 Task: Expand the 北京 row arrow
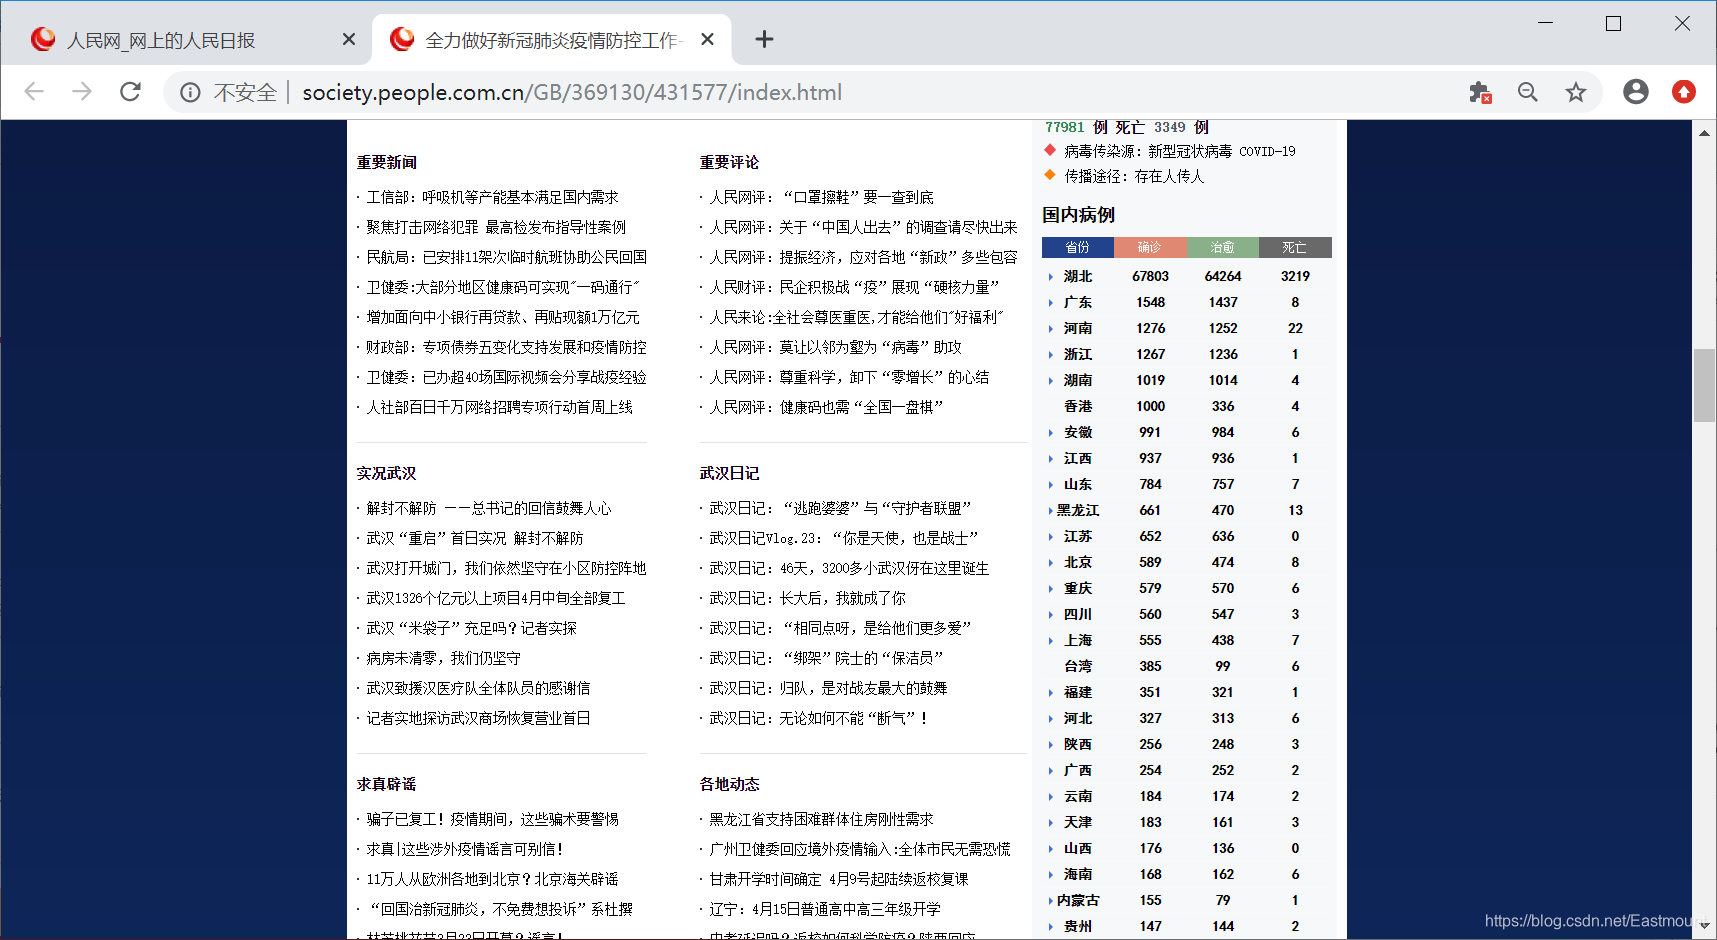(1050, 563)
